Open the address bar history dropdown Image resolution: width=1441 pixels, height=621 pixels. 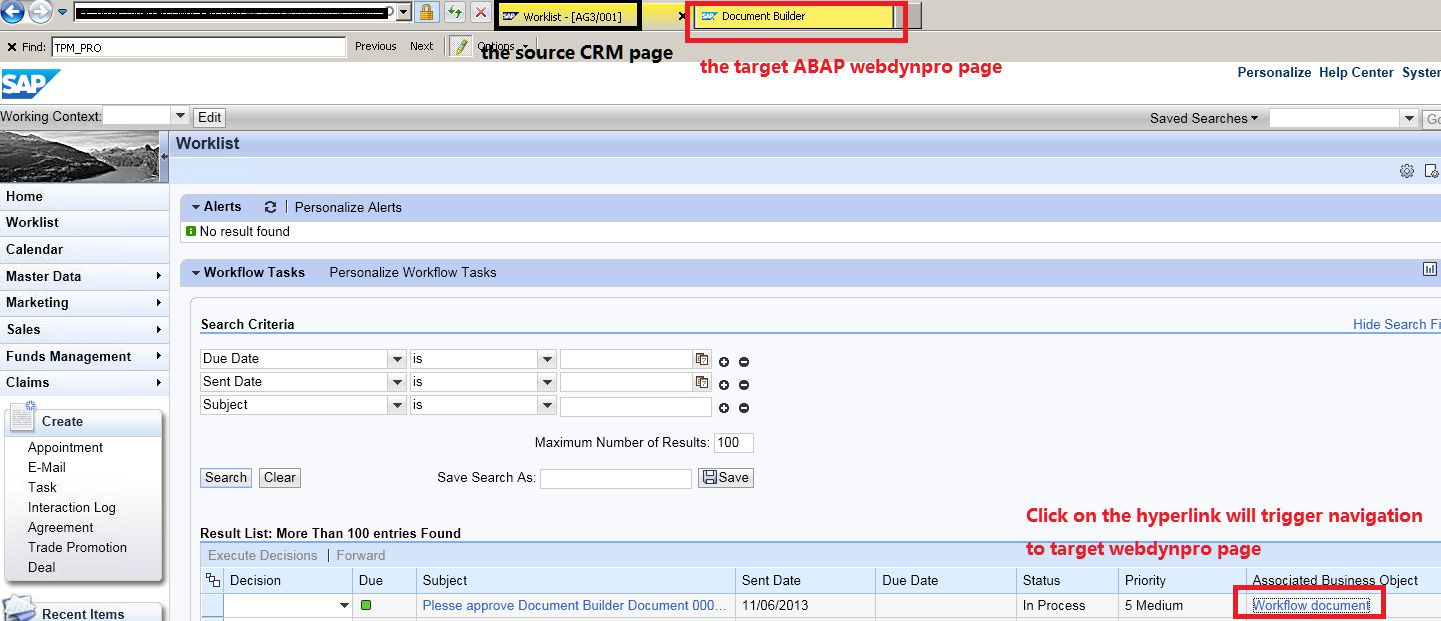[x=403, y=12]
